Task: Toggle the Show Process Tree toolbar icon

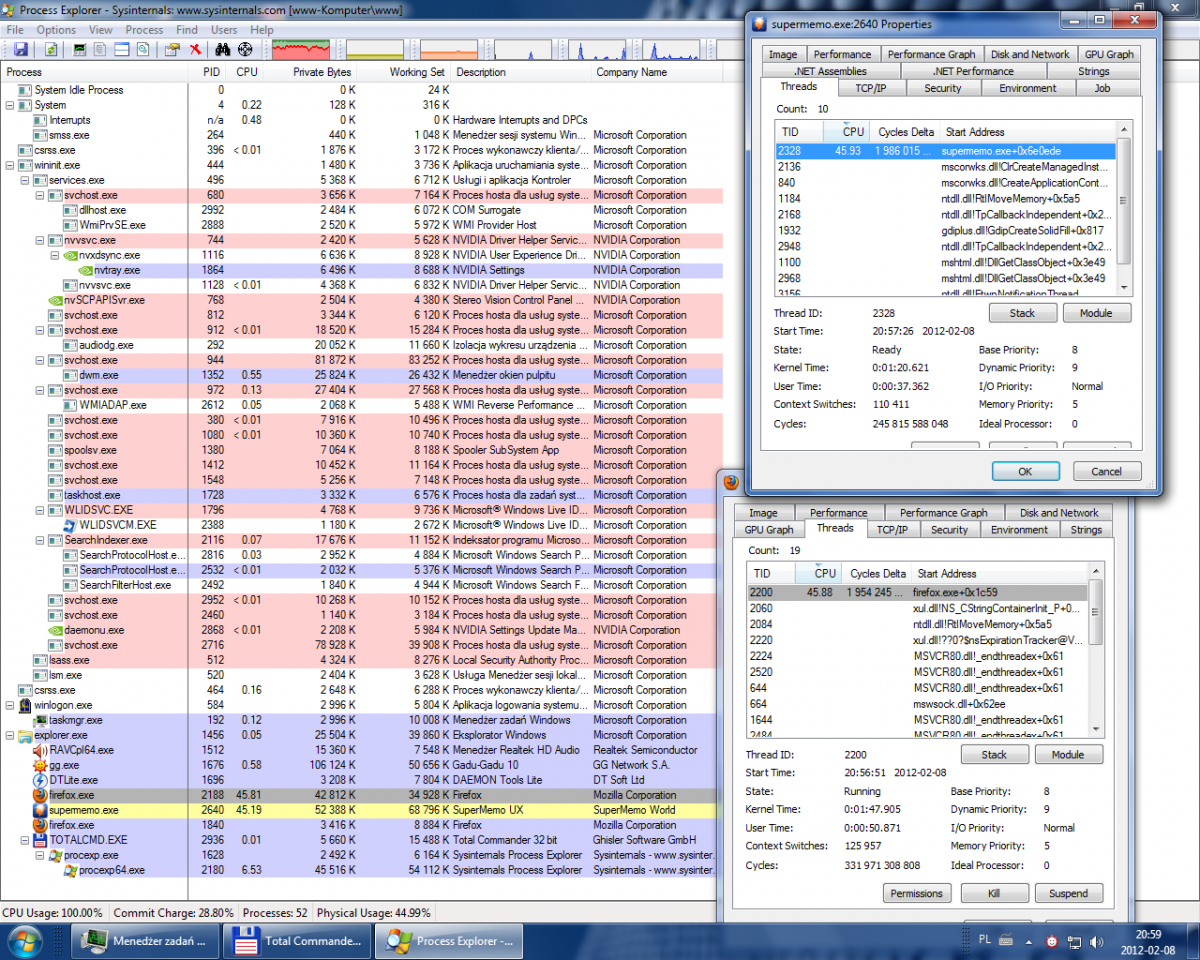Action: click(x=101, y=49)
